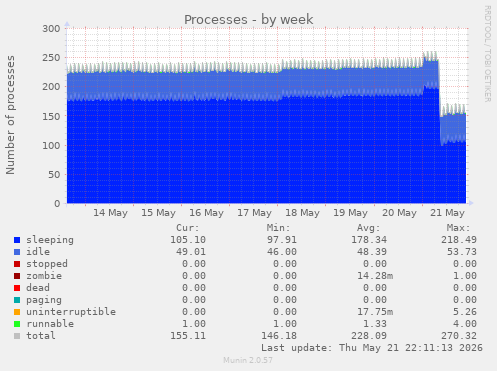
Task: Click idle maximum value 53.73
Action: tap(462, 252)
